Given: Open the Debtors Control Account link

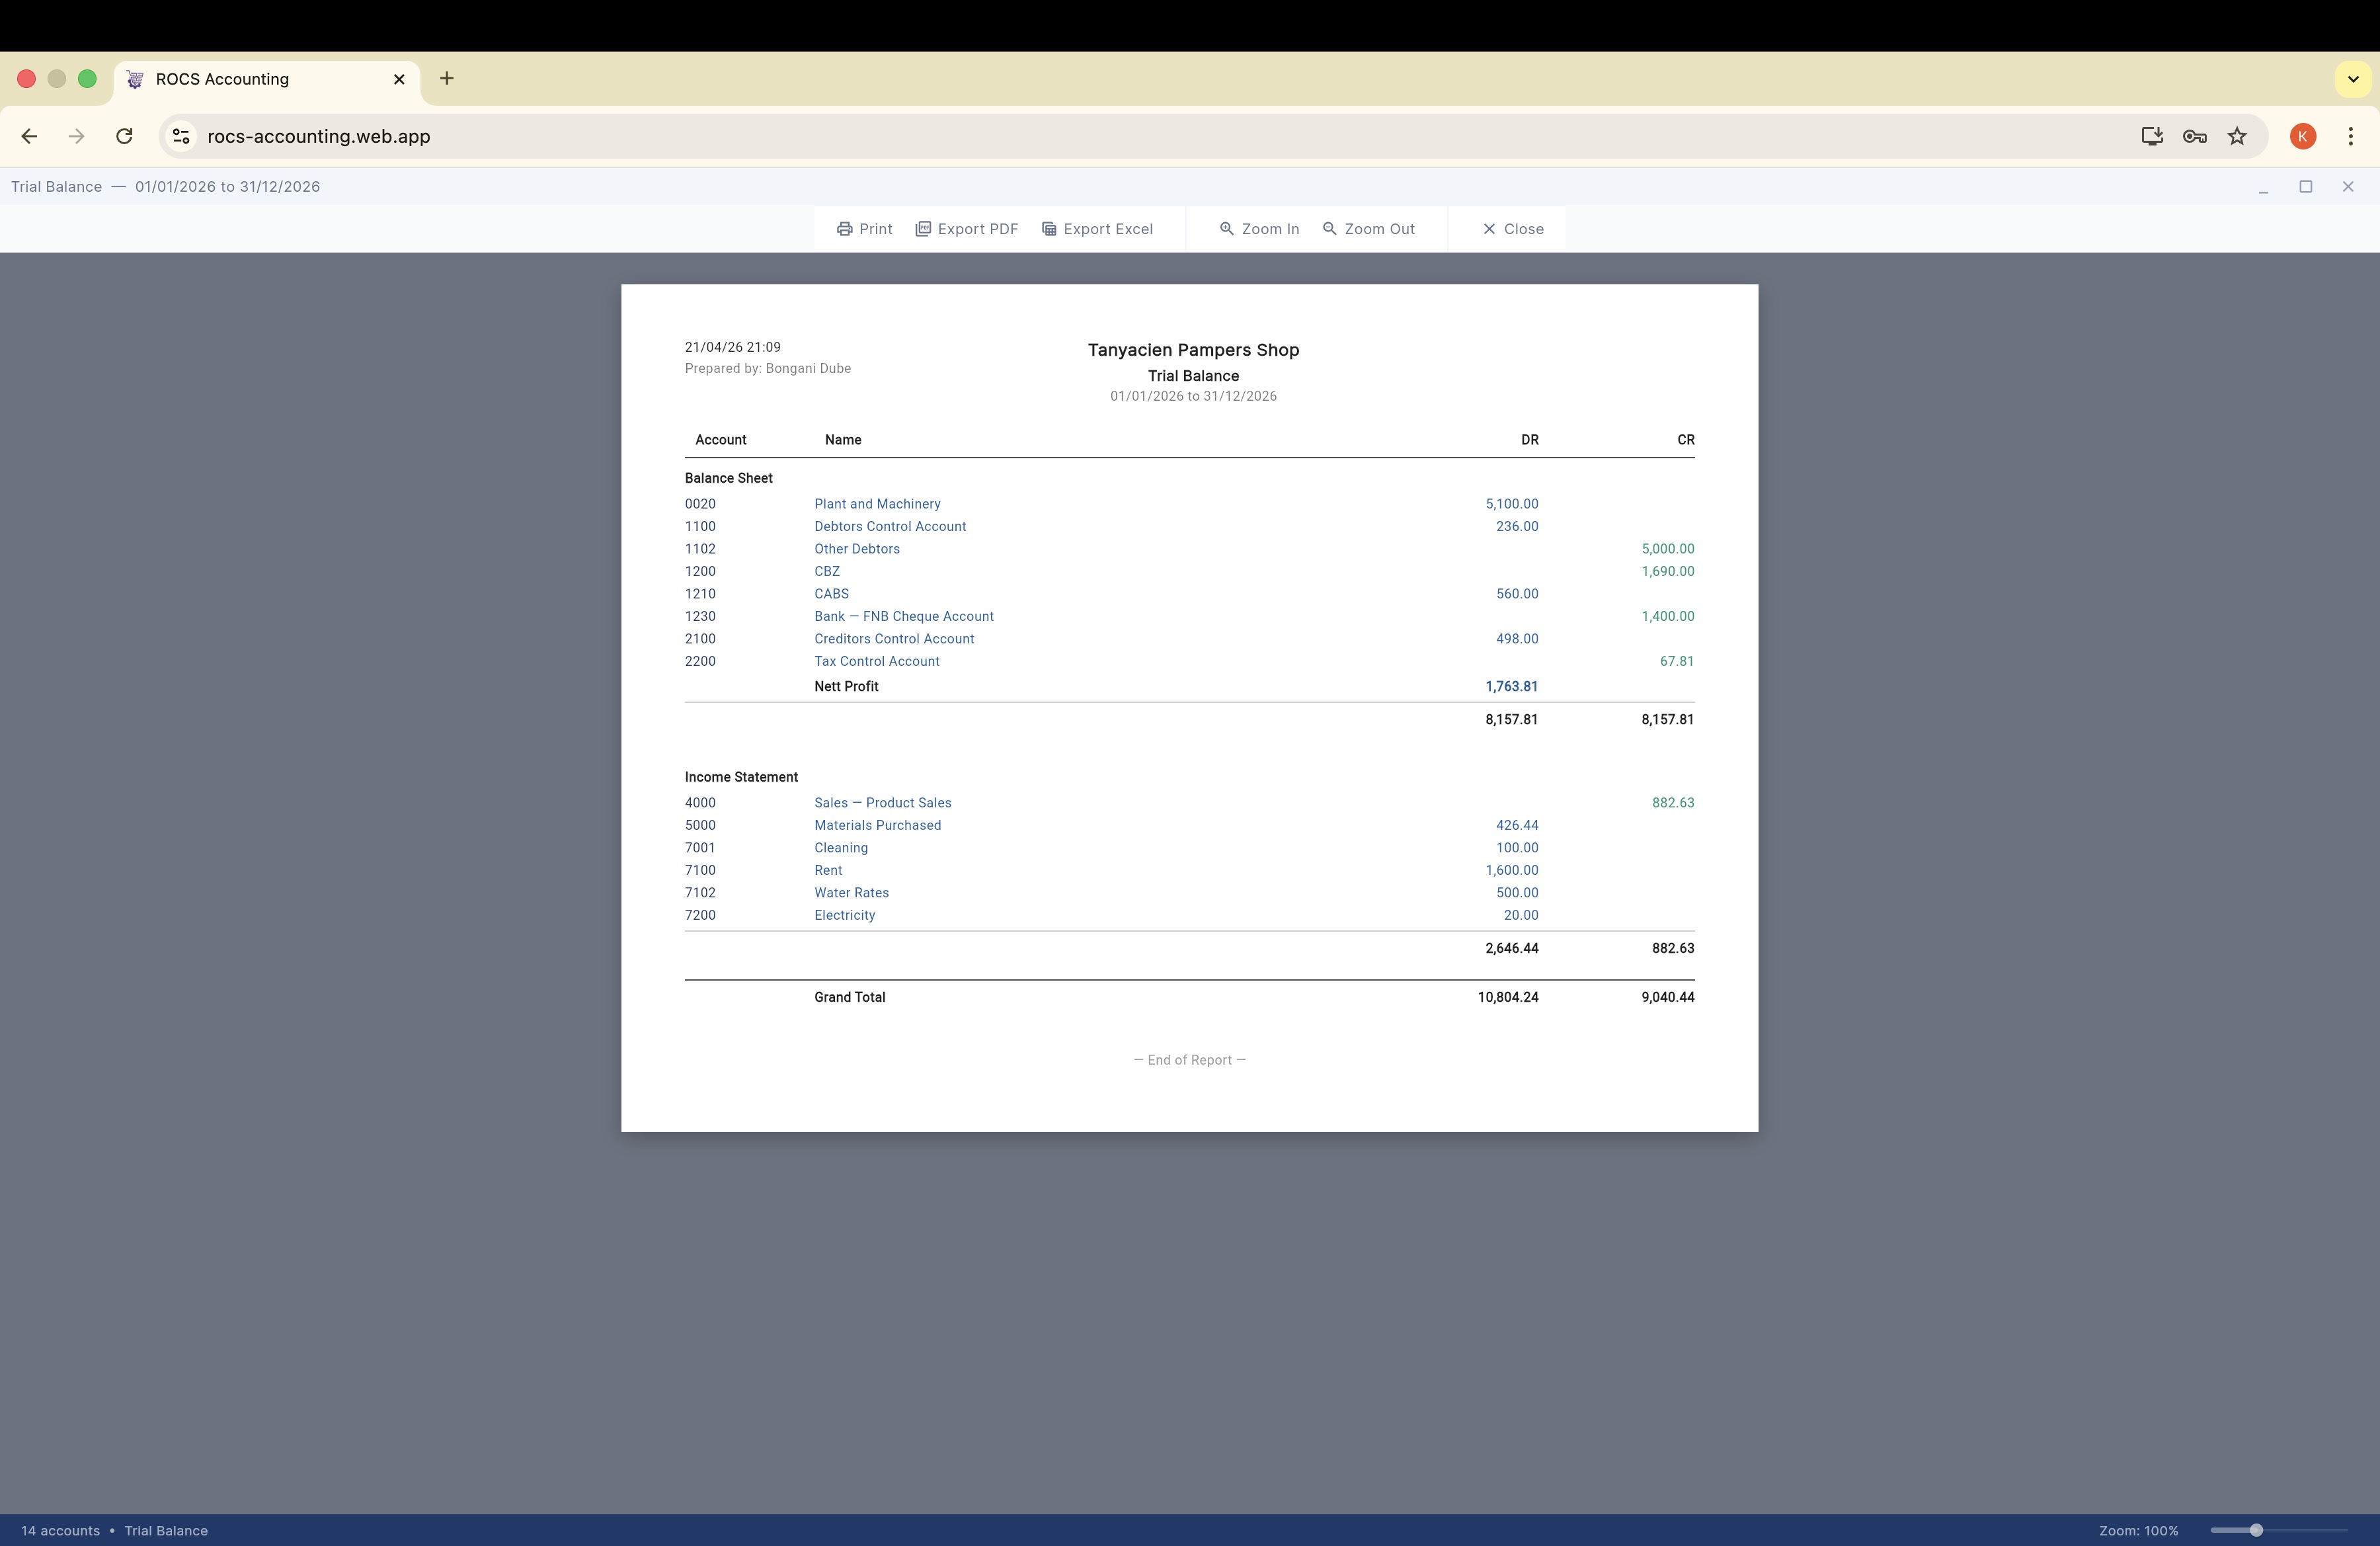Looking at the screenshot, I should (890, 526).
